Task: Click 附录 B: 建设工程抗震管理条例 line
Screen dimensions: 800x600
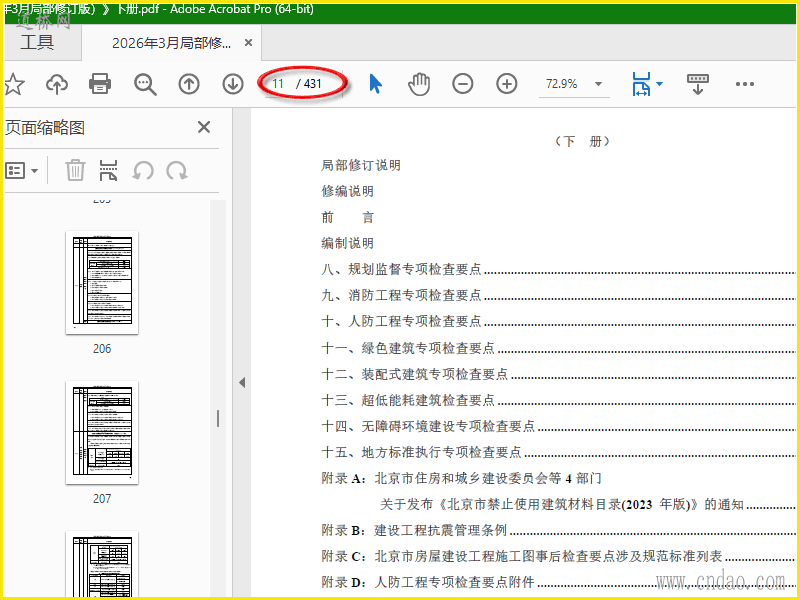Action: pyautogui.click(x=558, y=530)
